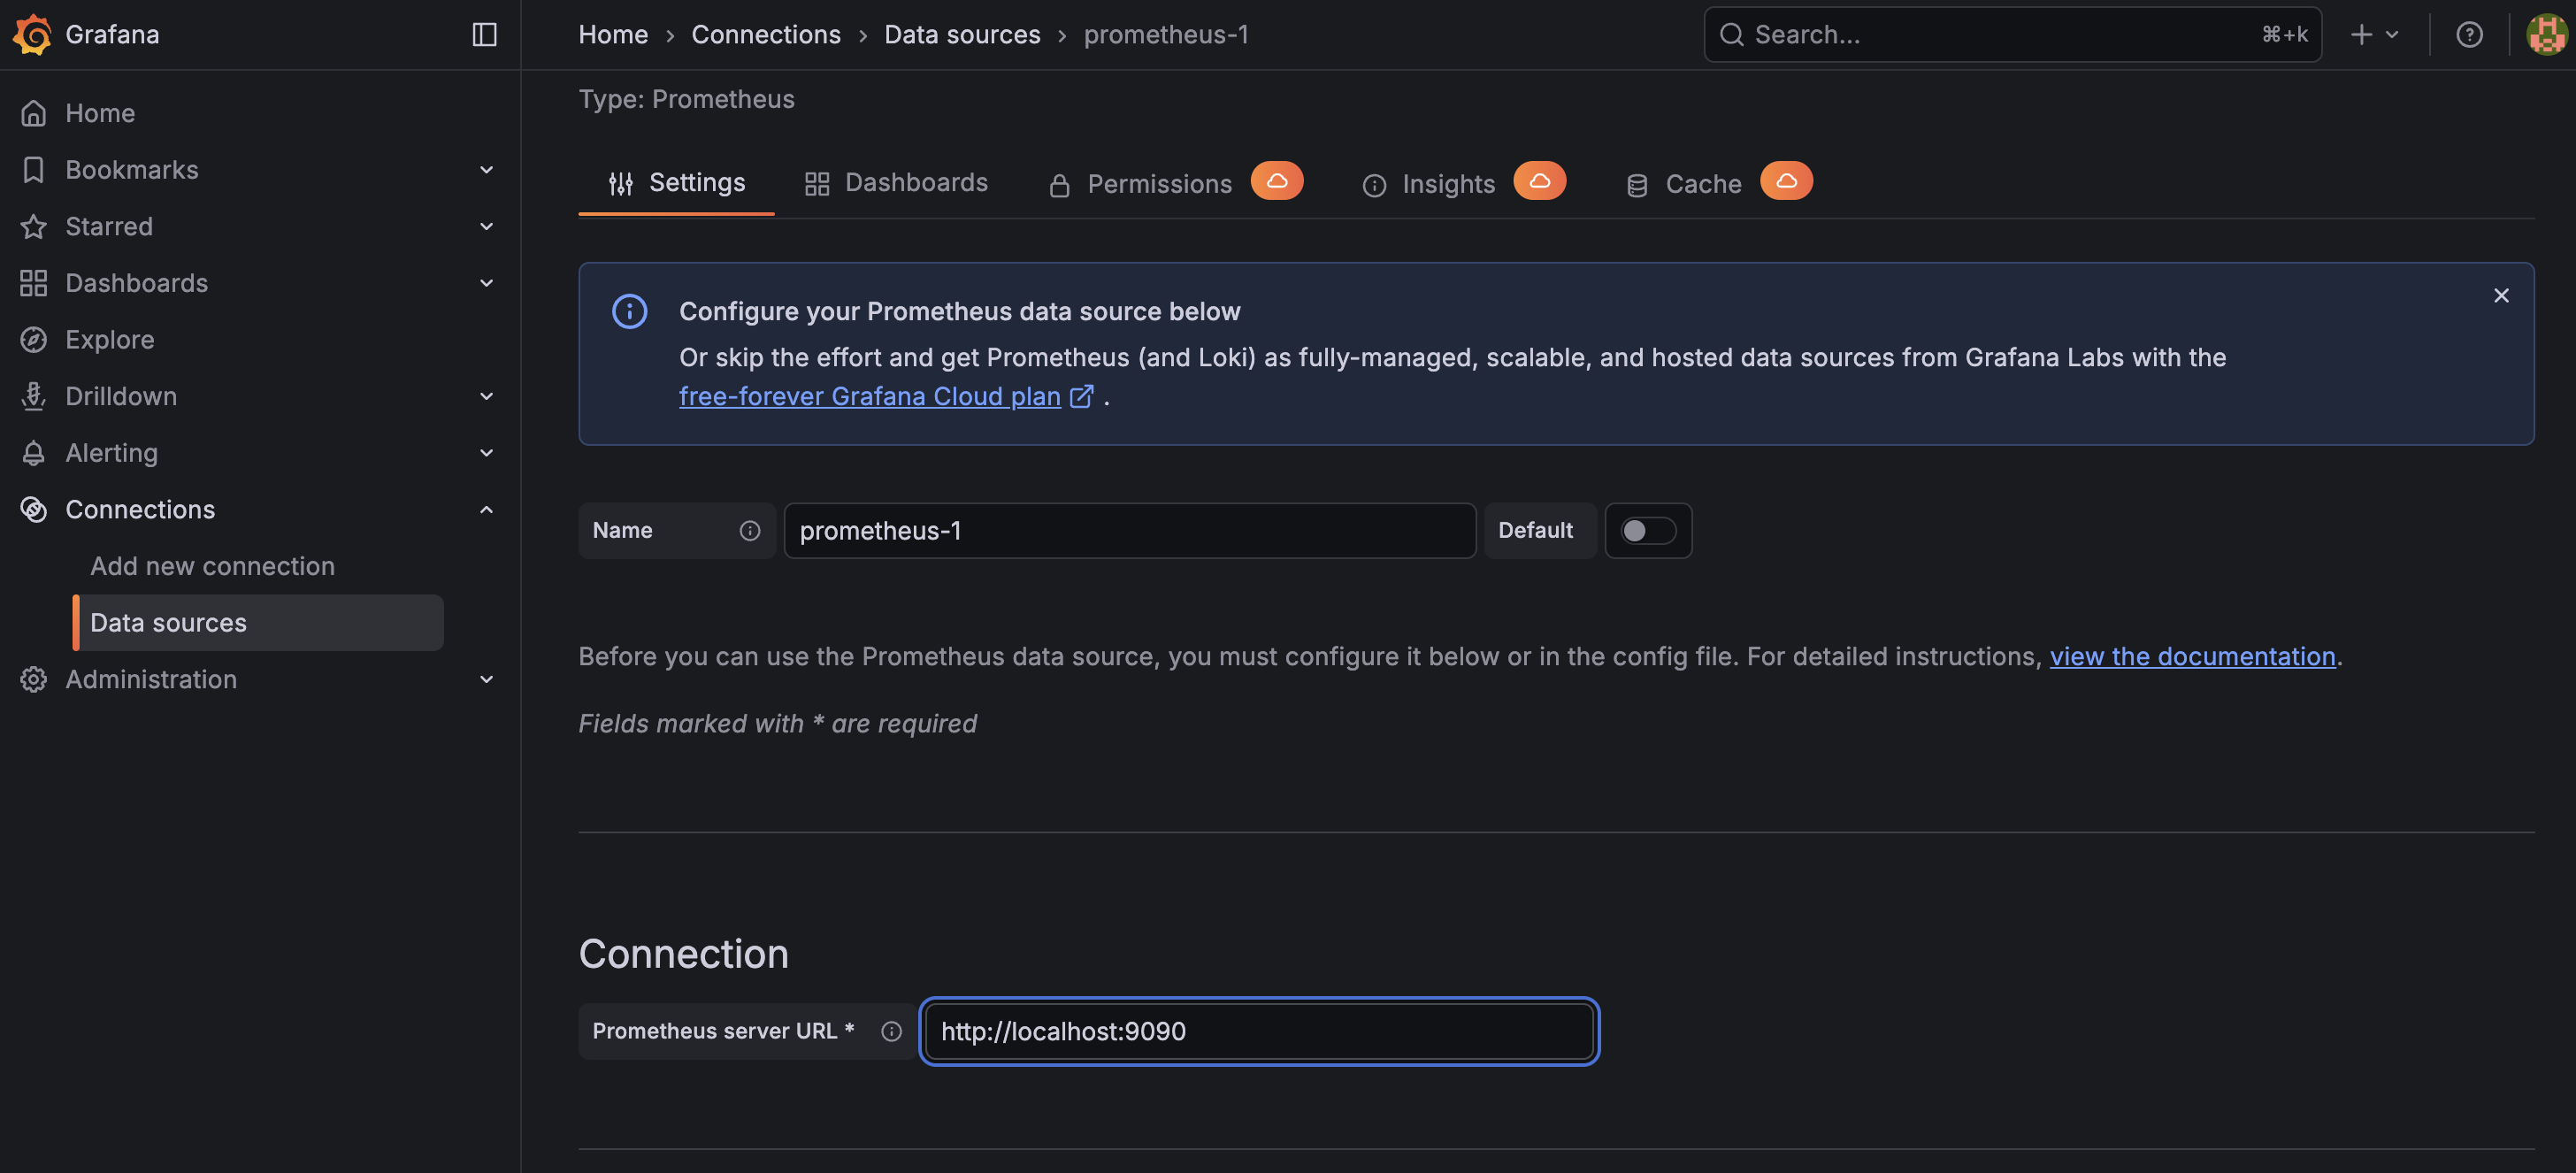Image resolution: width=2576 pixels, height=1173 pixels.
Task: Click the Connections icon in sidebar
Action: tap(34, 510)
